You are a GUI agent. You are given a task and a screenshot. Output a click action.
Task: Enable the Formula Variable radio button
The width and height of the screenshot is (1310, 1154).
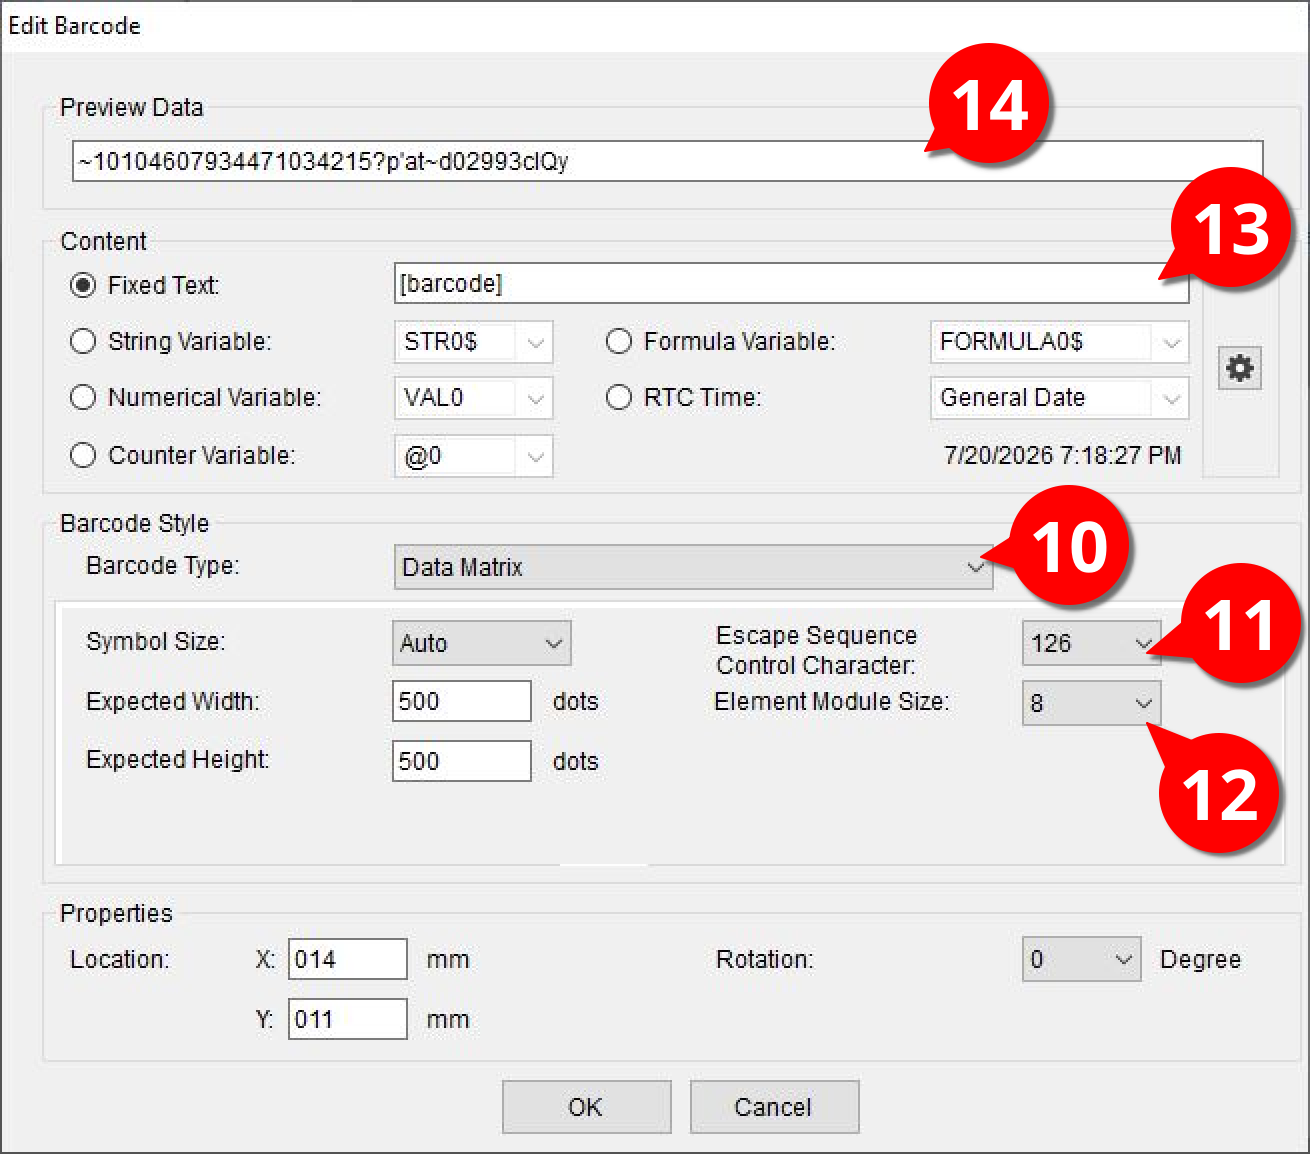pyautogui.click(x=619, y=341)
